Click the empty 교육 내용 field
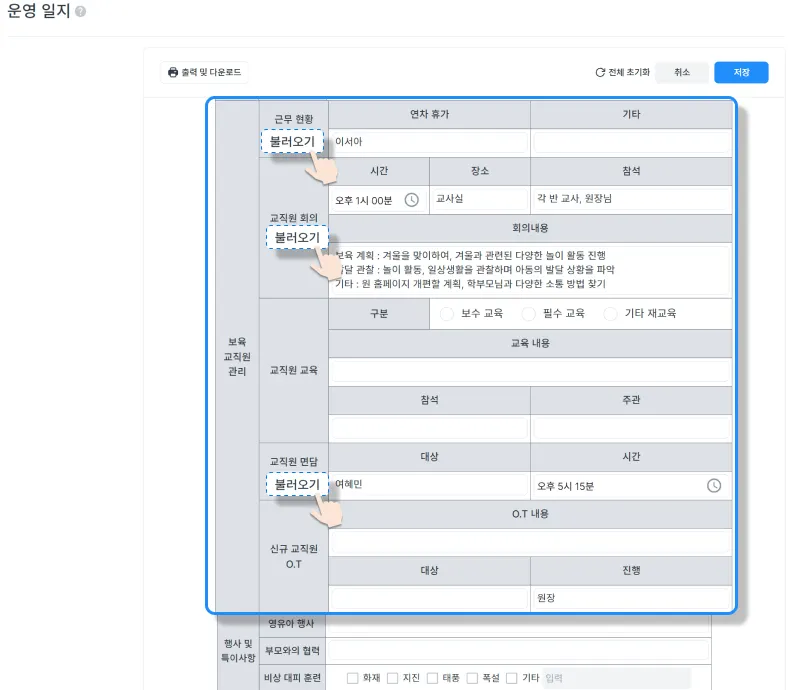The image size is (793, 690). [x=530, y=371]
